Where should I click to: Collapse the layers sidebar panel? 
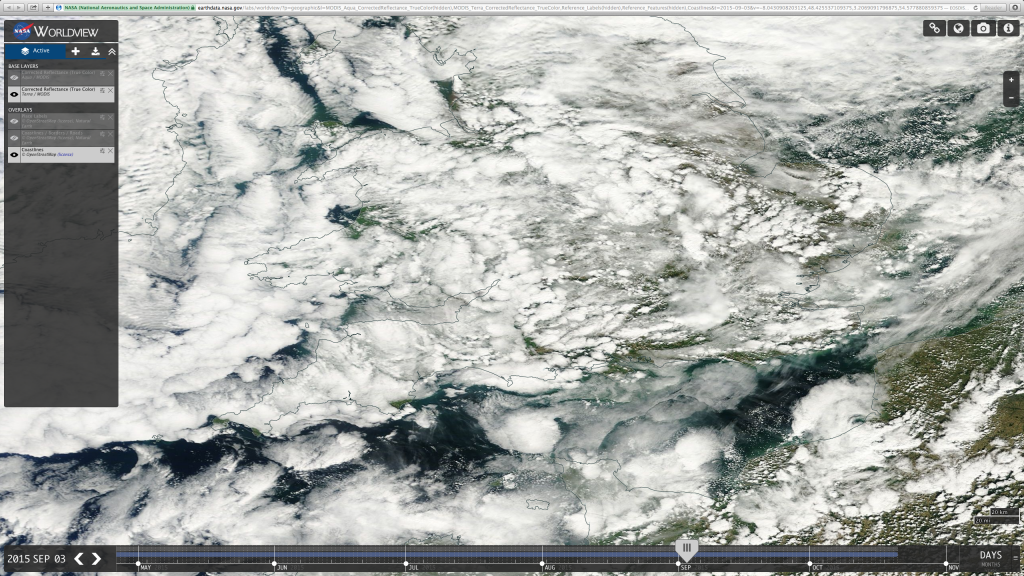click(112, 51)
